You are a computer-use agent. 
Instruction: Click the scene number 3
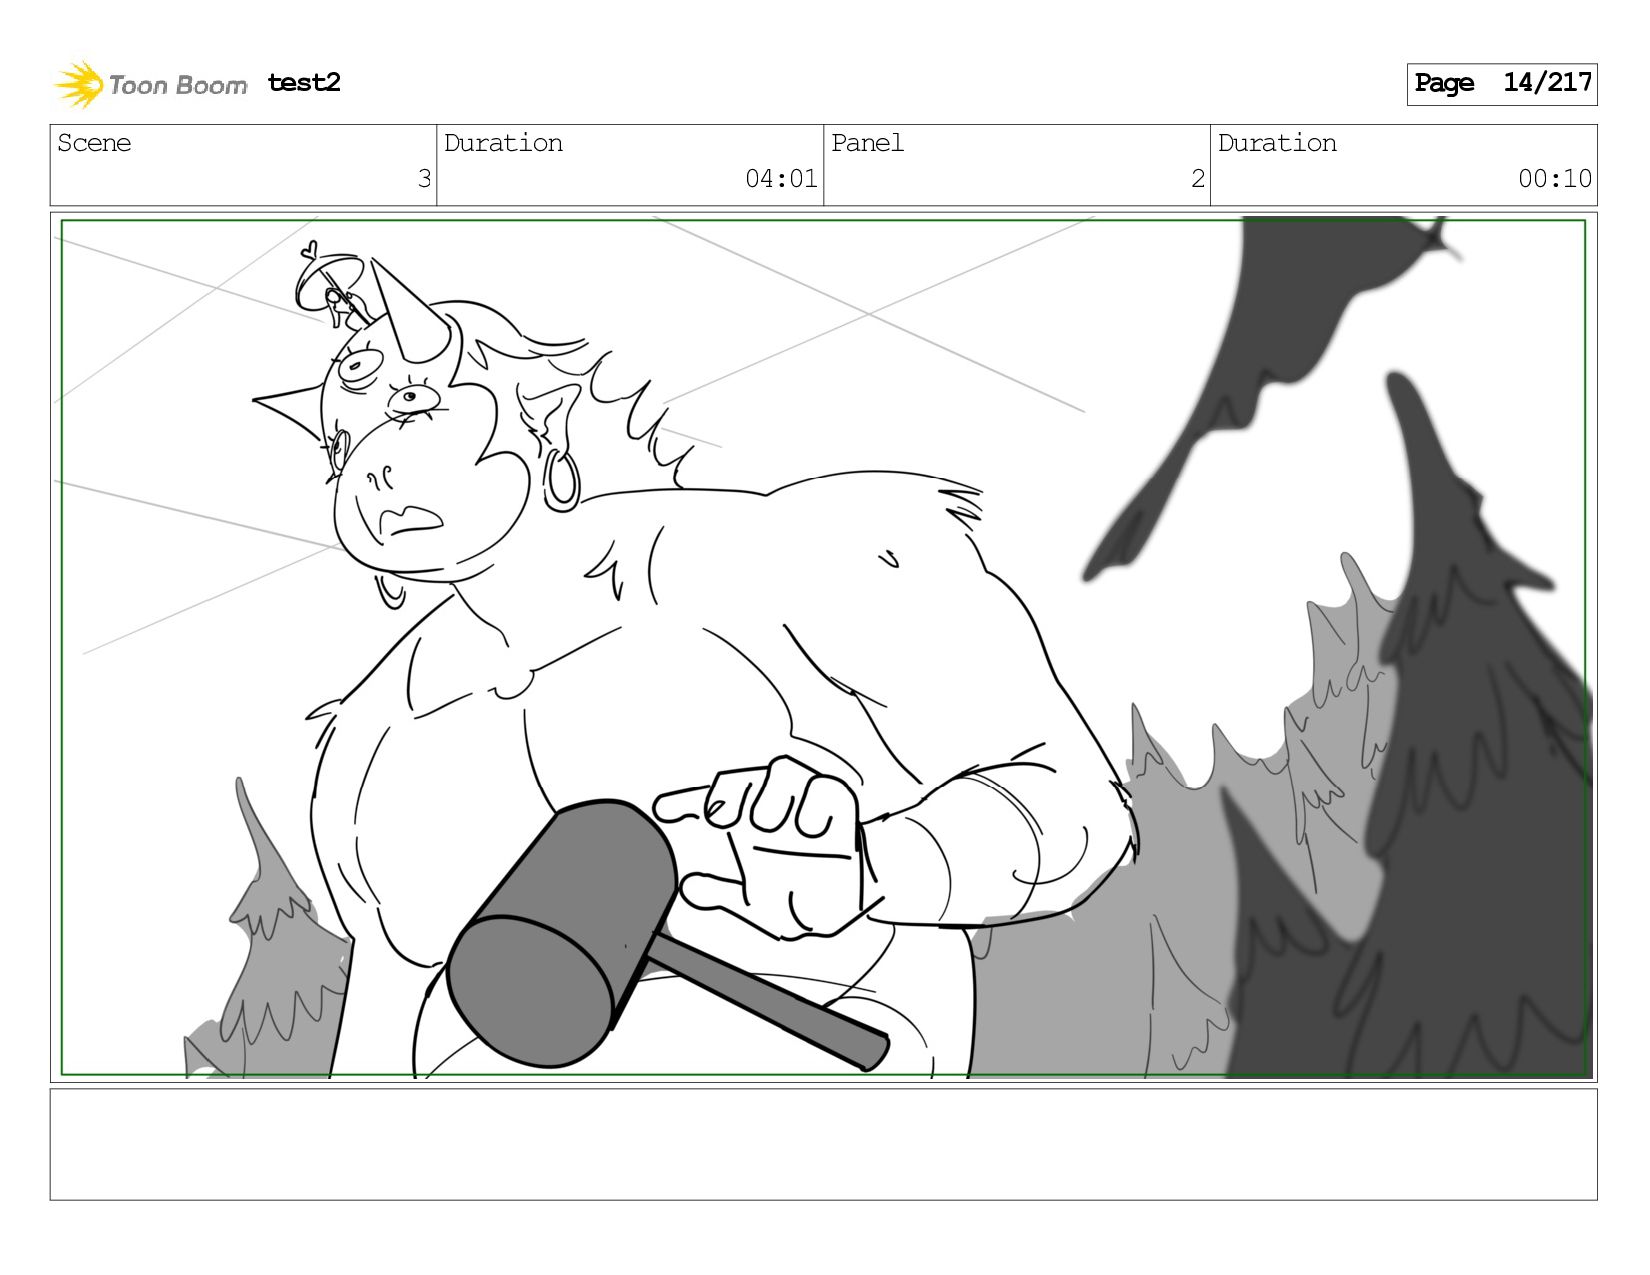pyautogui.click(x=424, y=179)
